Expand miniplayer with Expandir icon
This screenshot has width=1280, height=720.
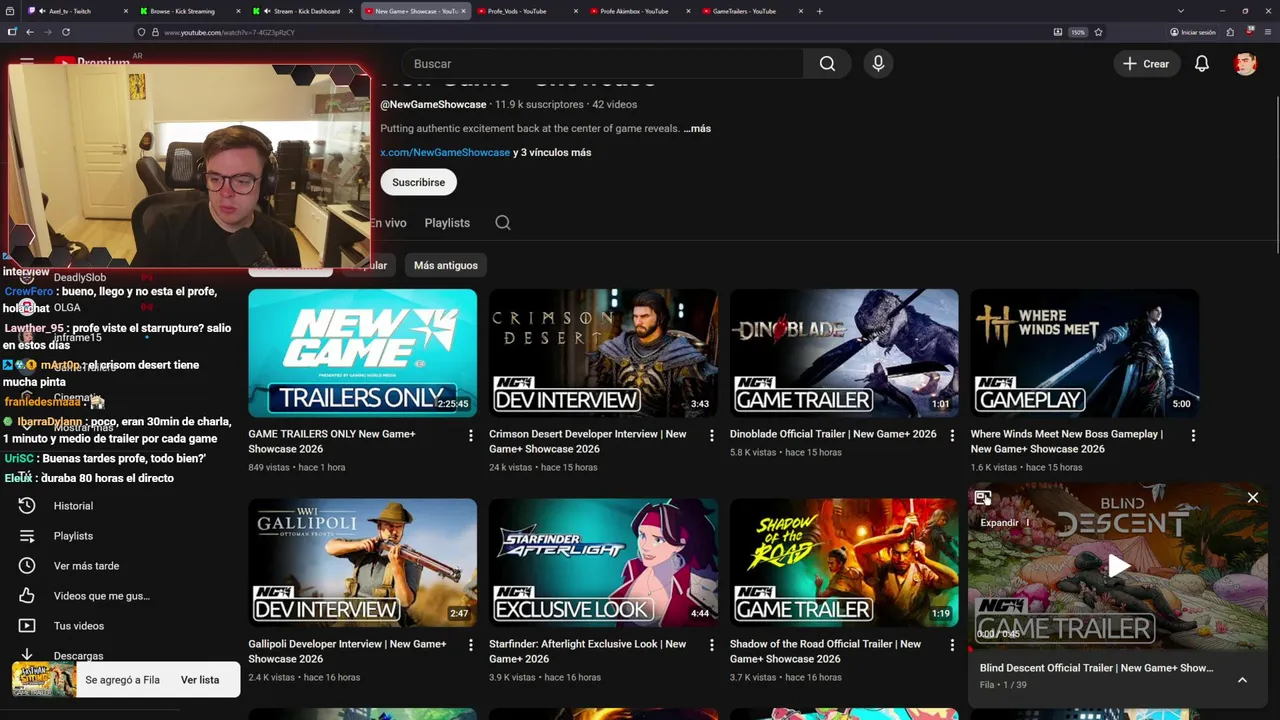(x=983, y=498)
